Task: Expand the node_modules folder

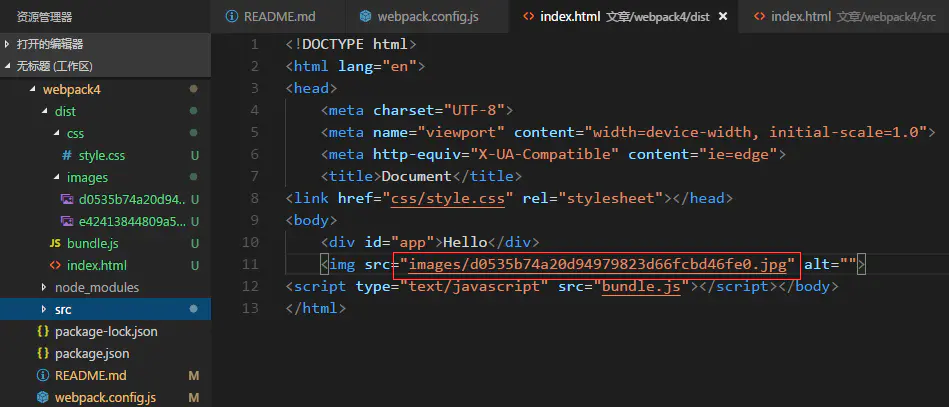Action: pyautogui.click(x=44, y=287)
